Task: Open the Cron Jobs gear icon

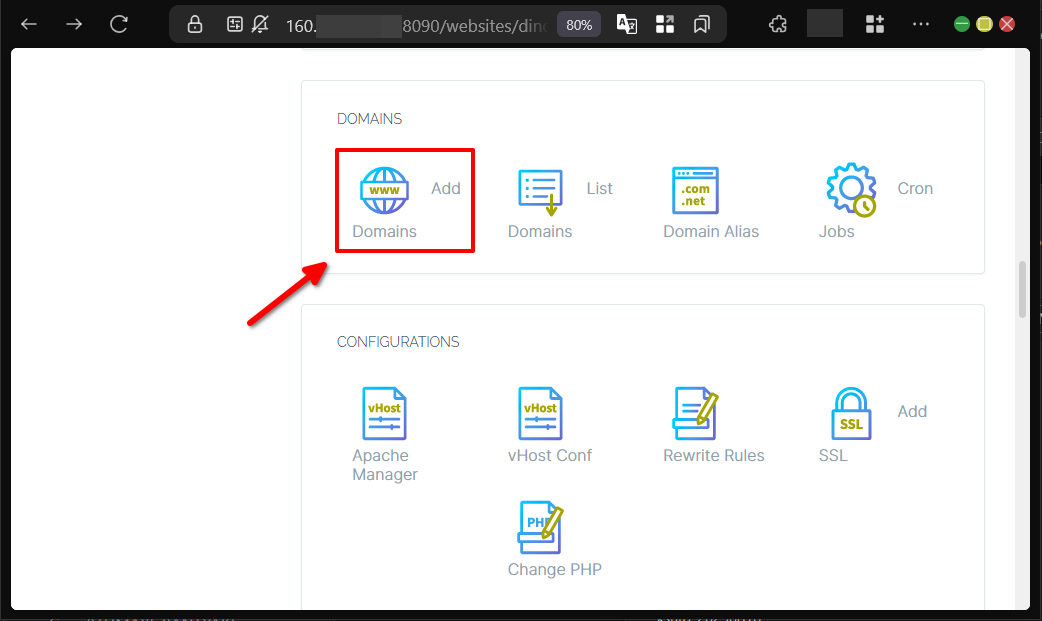Action: click(850, 190)
